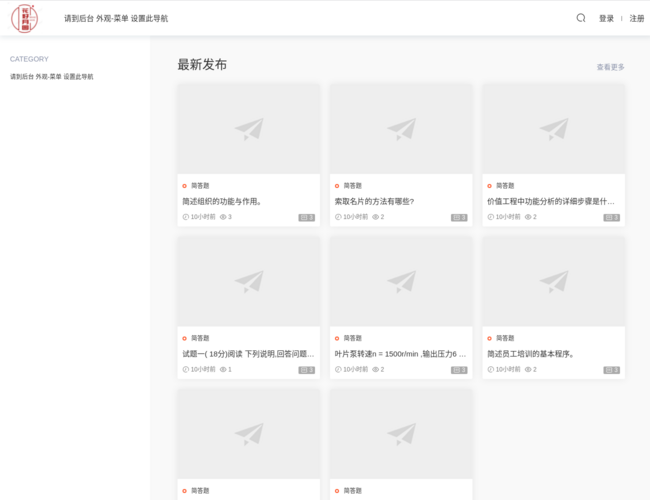Click 简答题 tag on 索取名片 card
This screenshot has height=500, width=650.
[x=352, y=186]
